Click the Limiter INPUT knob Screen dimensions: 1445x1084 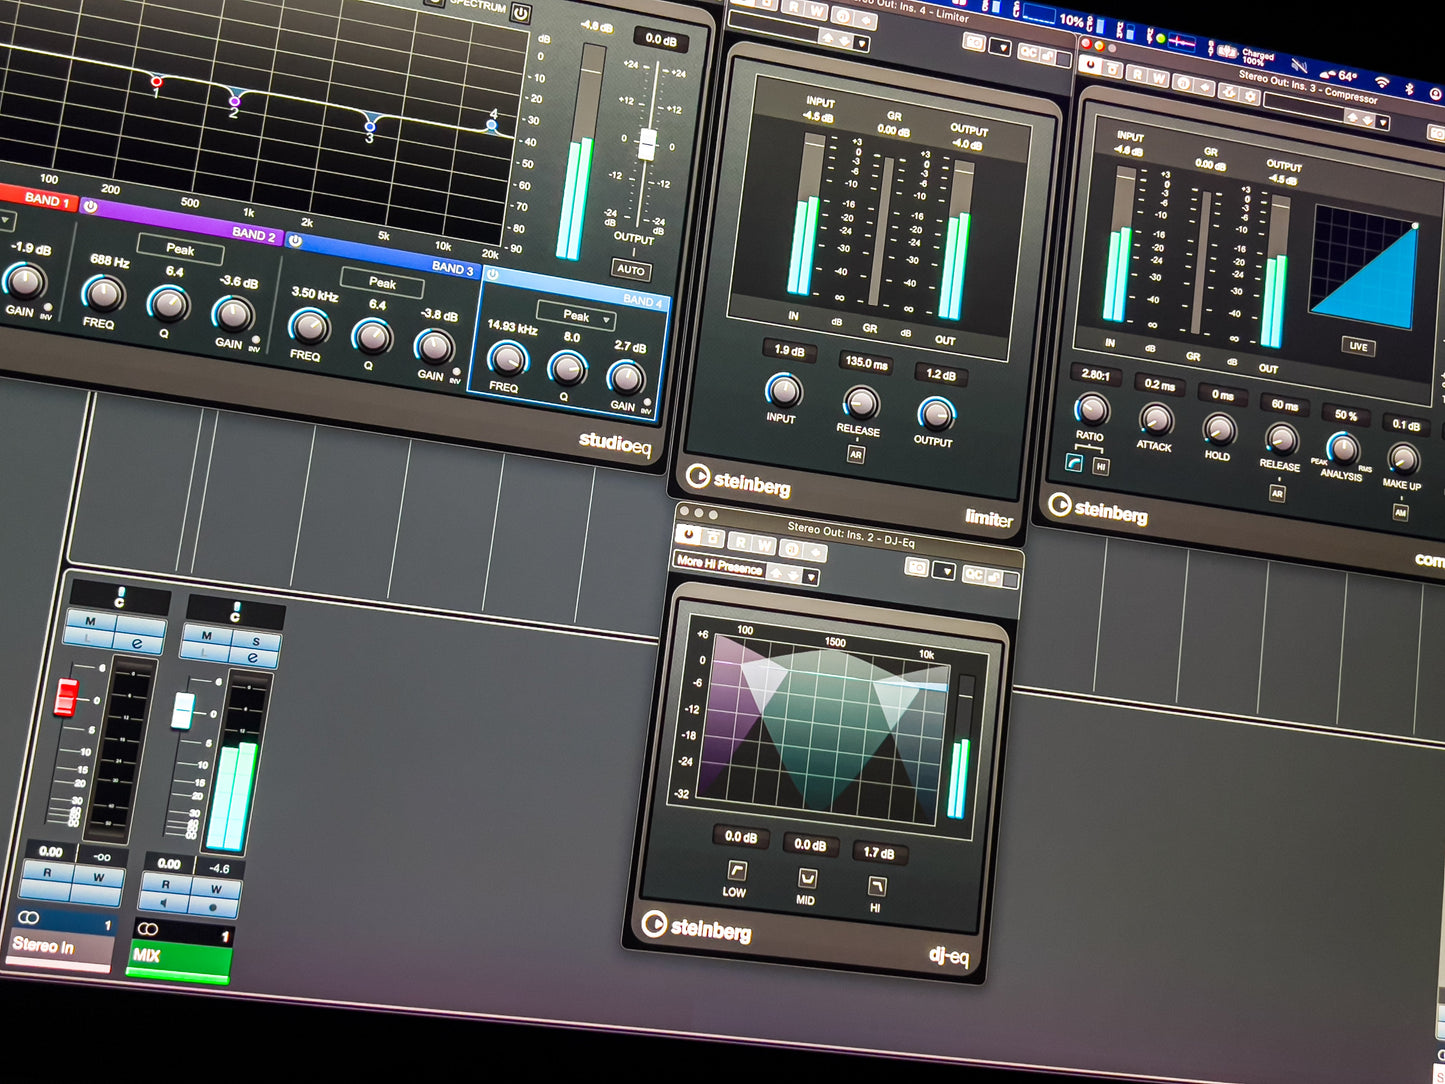(783, 390)
